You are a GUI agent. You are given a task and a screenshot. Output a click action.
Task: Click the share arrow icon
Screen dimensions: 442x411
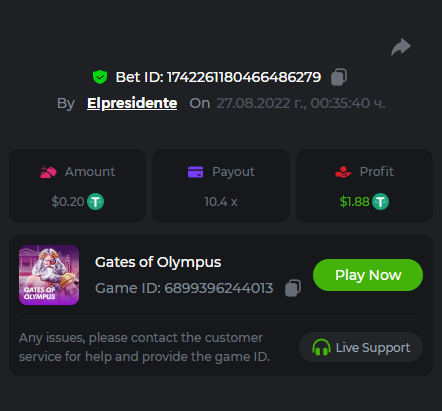click(x=401, y=47)
